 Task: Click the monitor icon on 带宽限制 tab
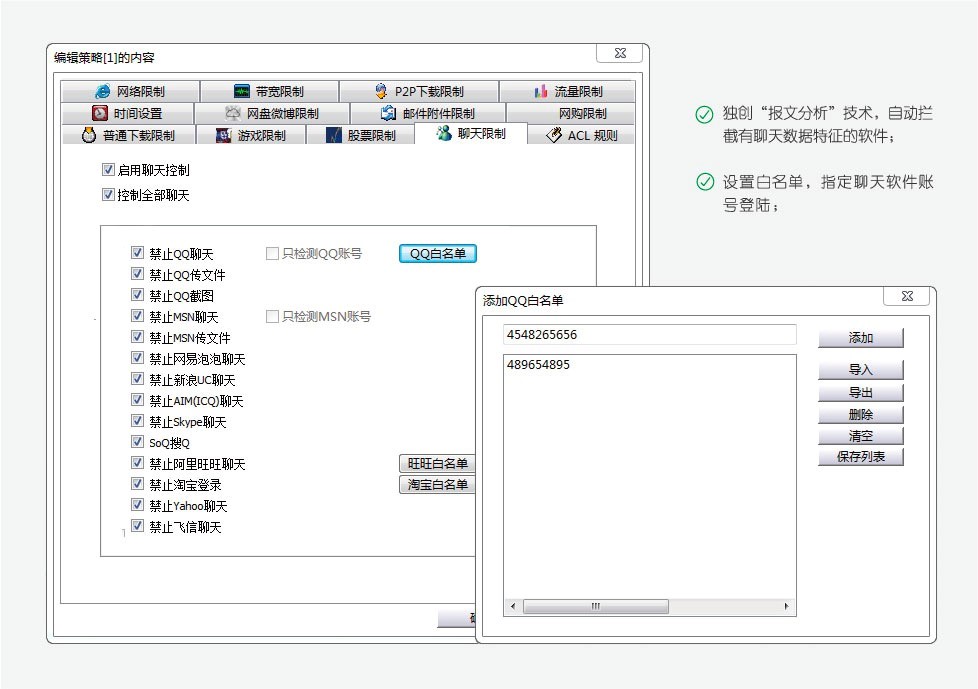tap(241, 91)
